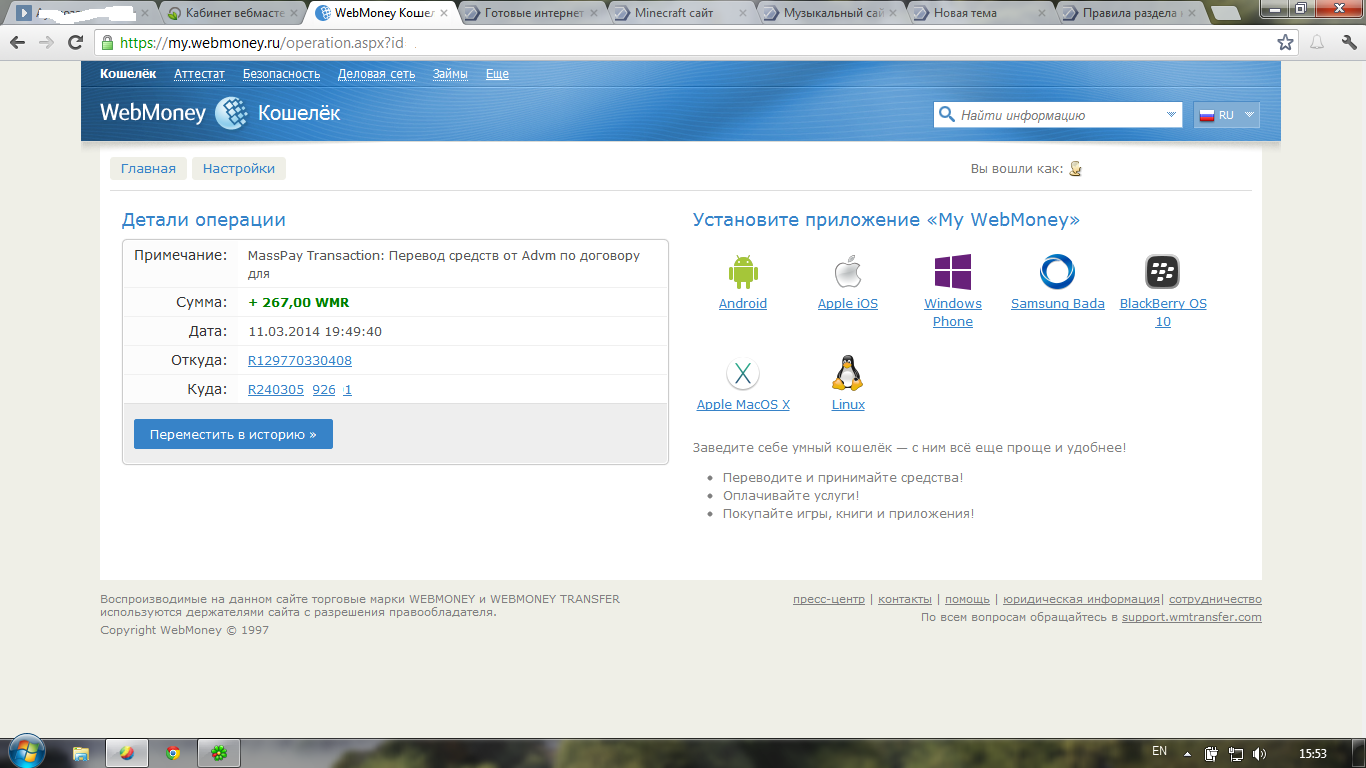Open помощь footer link
1366x768 pixels.
[x=967, y=599]
